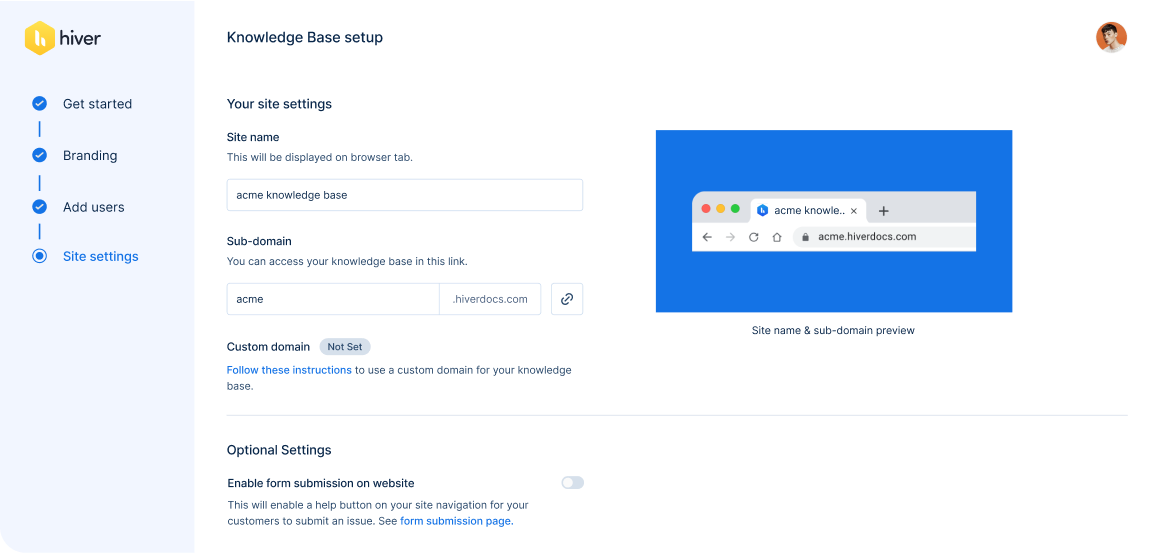Screen dimensions: 1160x553
Task: Click the sub-domain acme input field
Action: (x=333, y=299)
